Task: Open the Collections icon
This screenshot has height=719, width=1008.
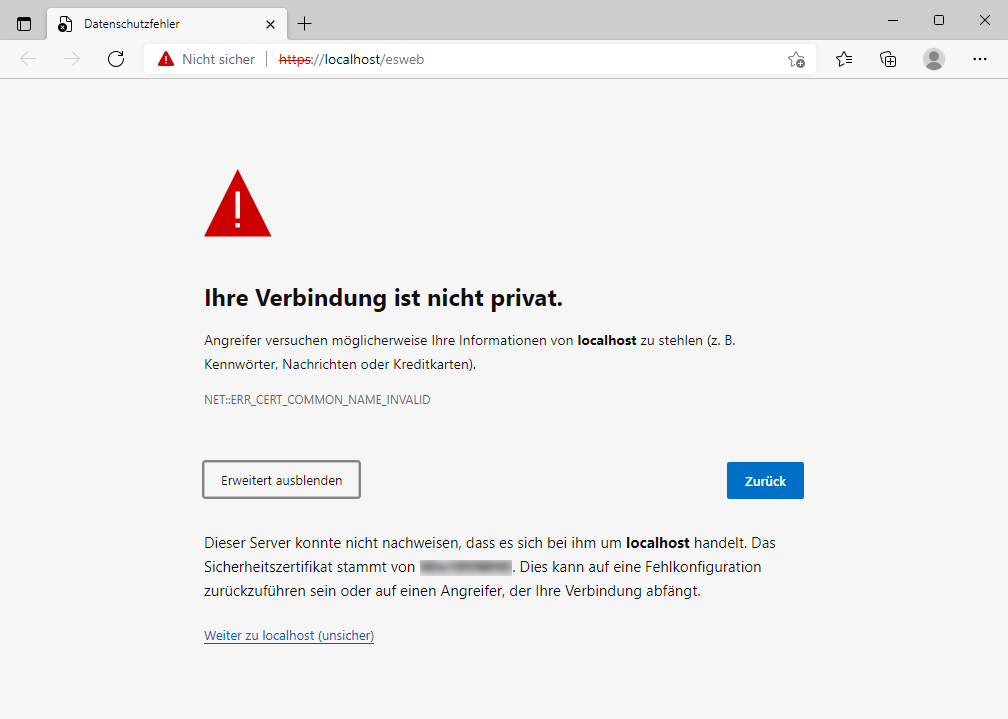Action: click(888, 59)
